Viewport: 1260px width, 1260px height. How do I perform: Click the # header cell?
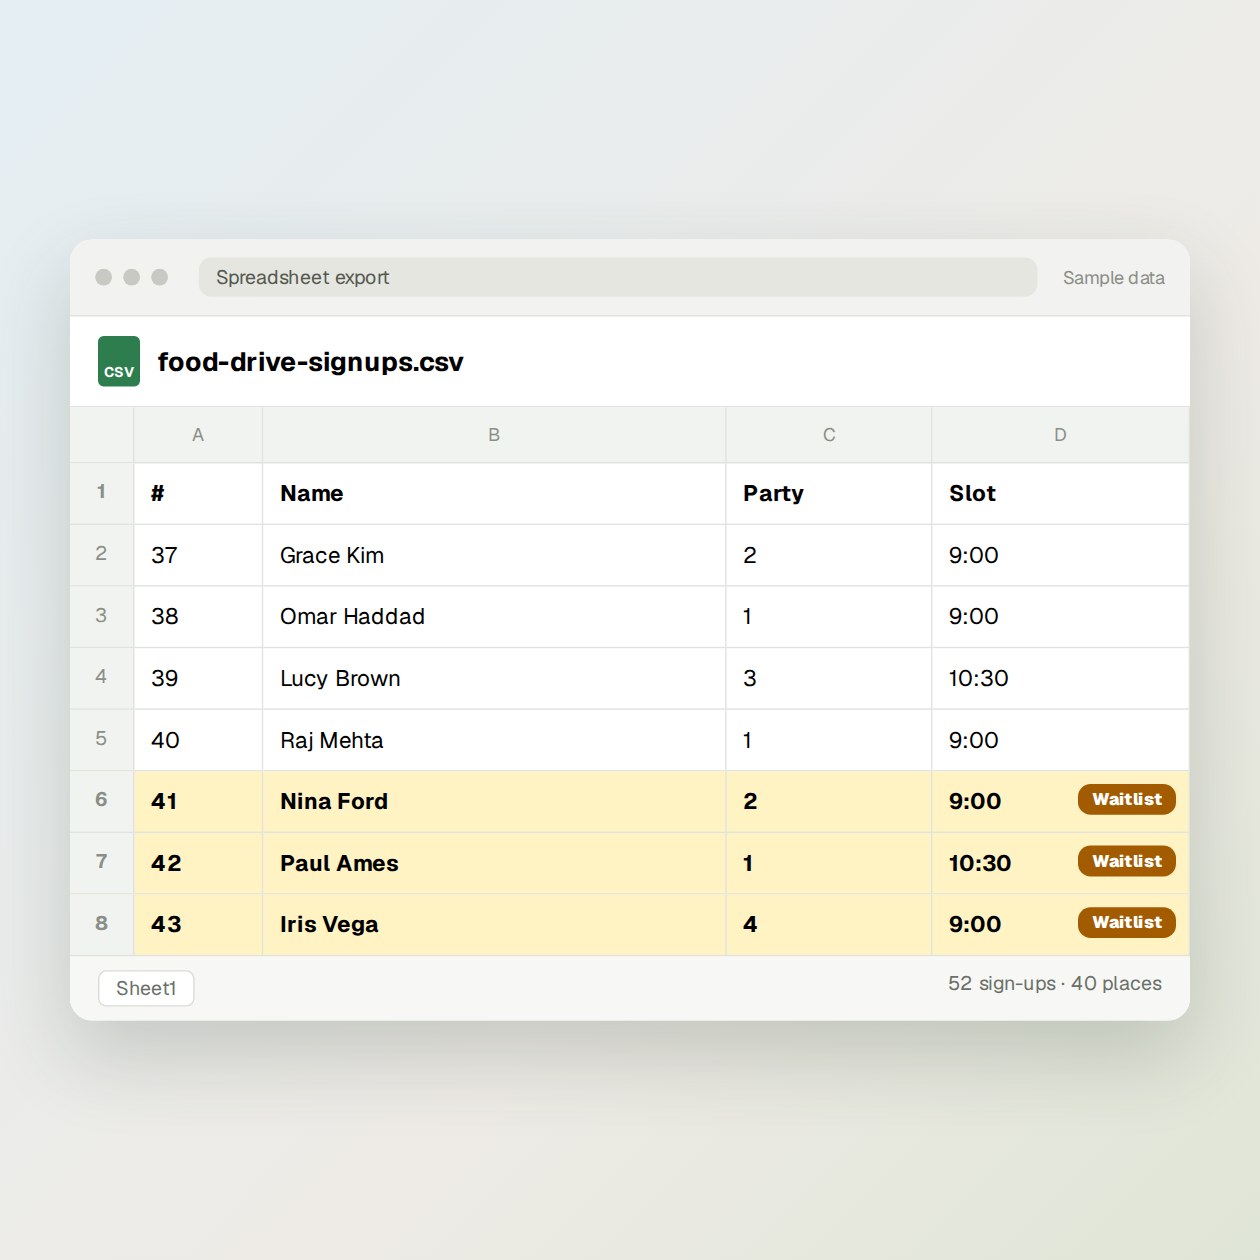(x=198, y=493)
